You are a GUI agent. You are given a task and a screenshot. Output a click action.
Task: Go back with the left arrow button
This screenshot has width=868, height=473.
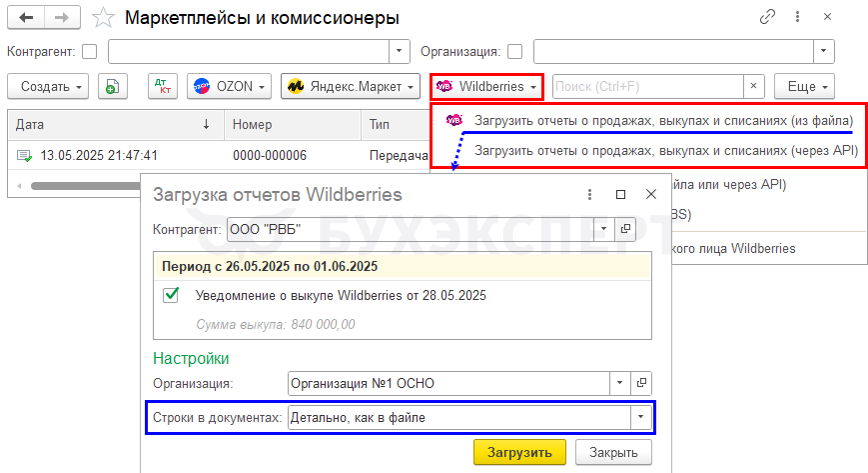coord(25,17)
